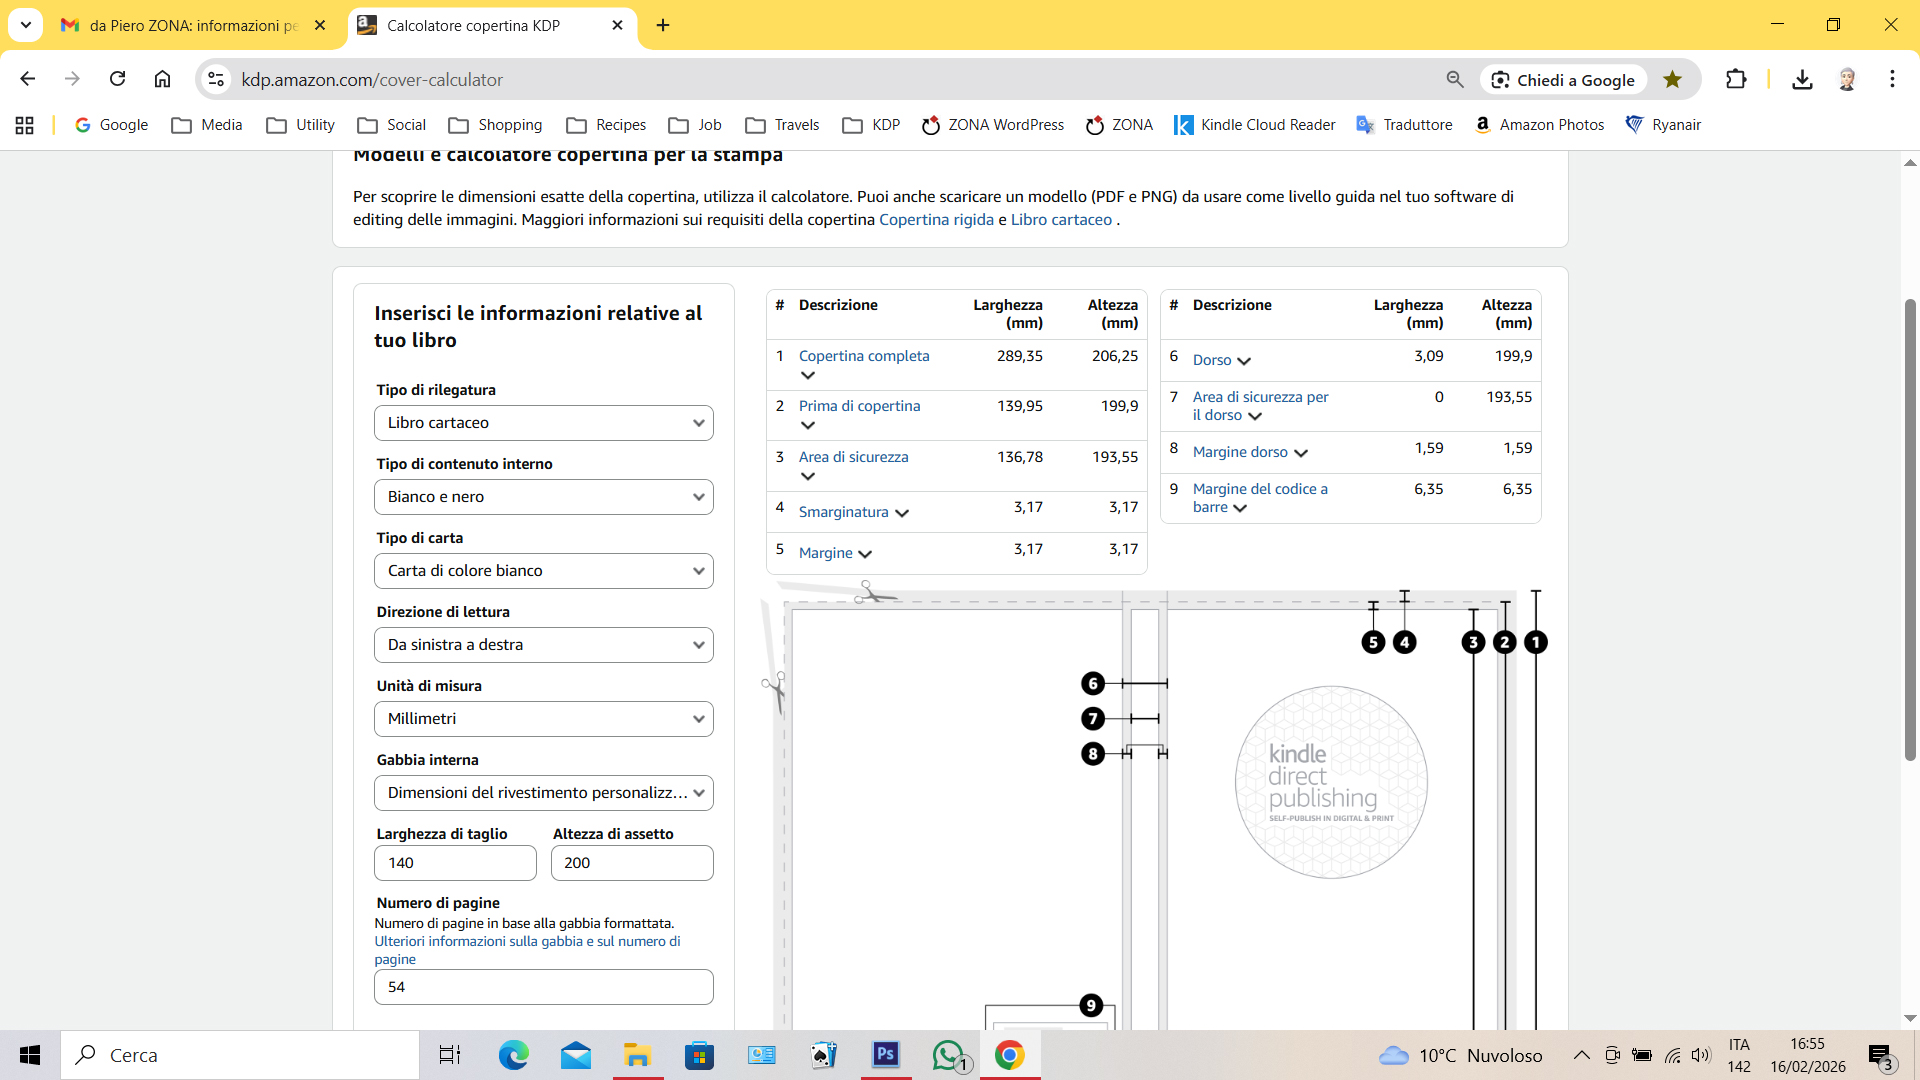The height and width of the screenshot is (1080, 1920).
Task: Bookmark page with the star icon
Action: pos(1672,79)
